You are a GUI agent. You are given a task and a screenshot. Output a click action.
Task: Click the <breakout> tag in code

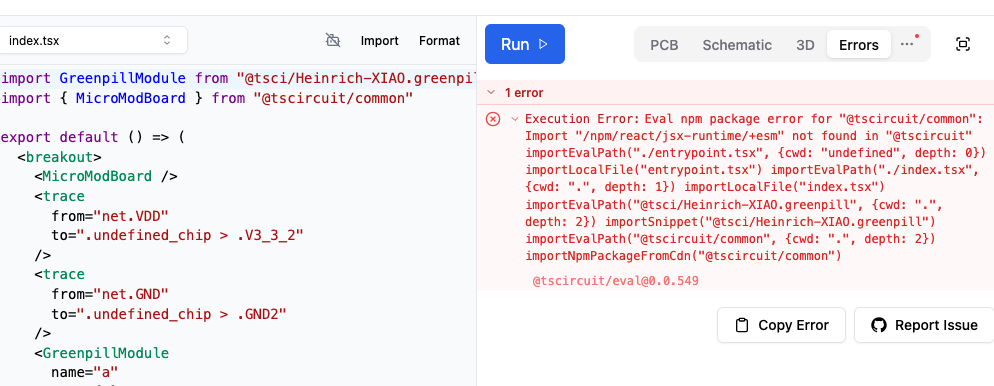click(60, 157)
